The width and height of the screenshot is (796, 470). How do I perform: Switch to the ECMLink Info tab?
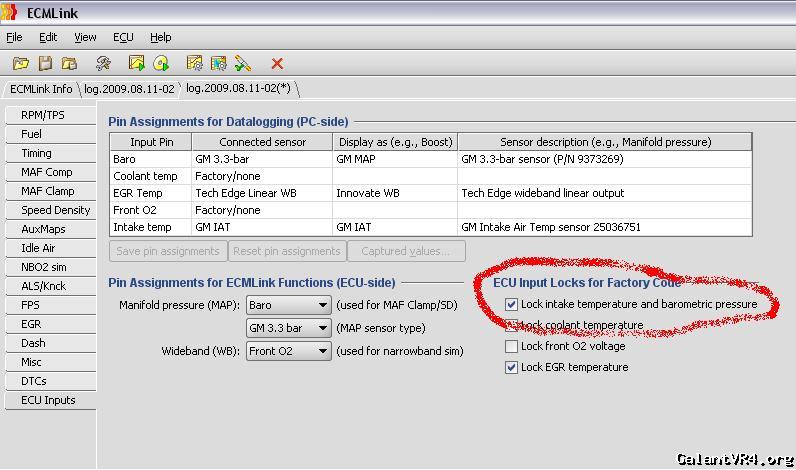coord(41,89)
